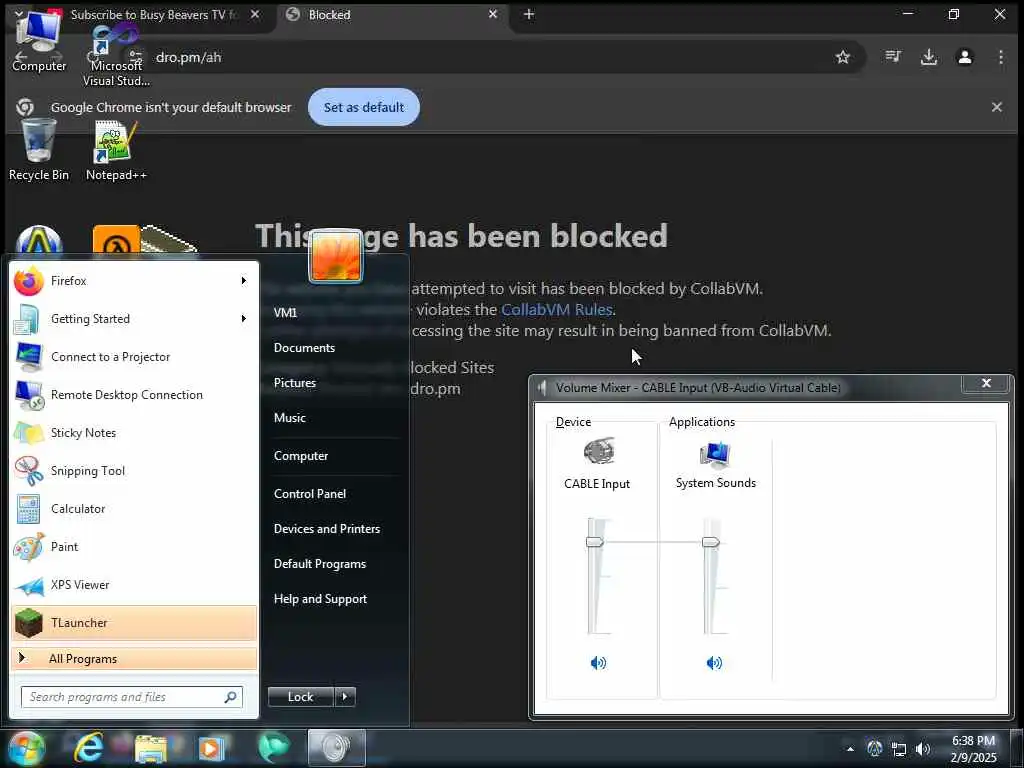The height and width of the screenshot is (768, 1024).
Task: Open Help and Support
Action: click(320, 599)
